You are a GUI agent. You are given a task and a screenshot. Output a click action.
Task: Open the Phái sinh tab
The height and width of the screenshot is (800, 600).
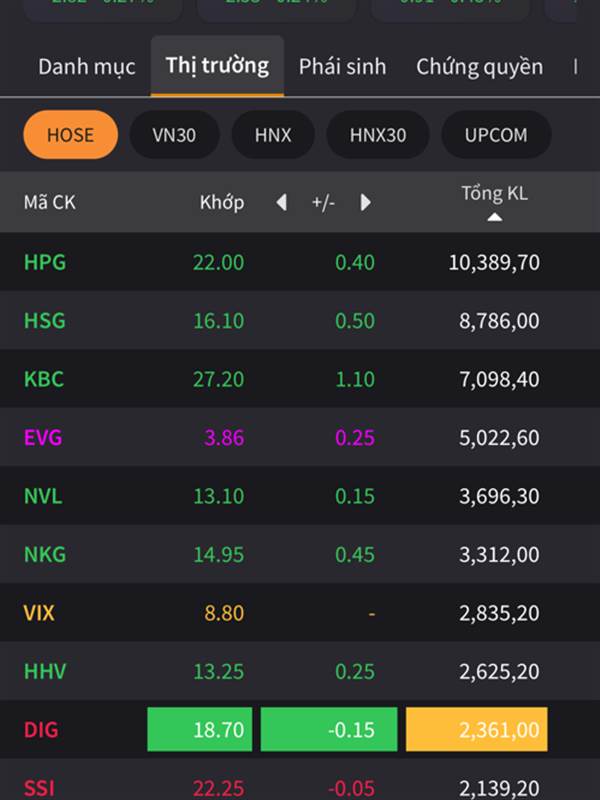[342, 67]
